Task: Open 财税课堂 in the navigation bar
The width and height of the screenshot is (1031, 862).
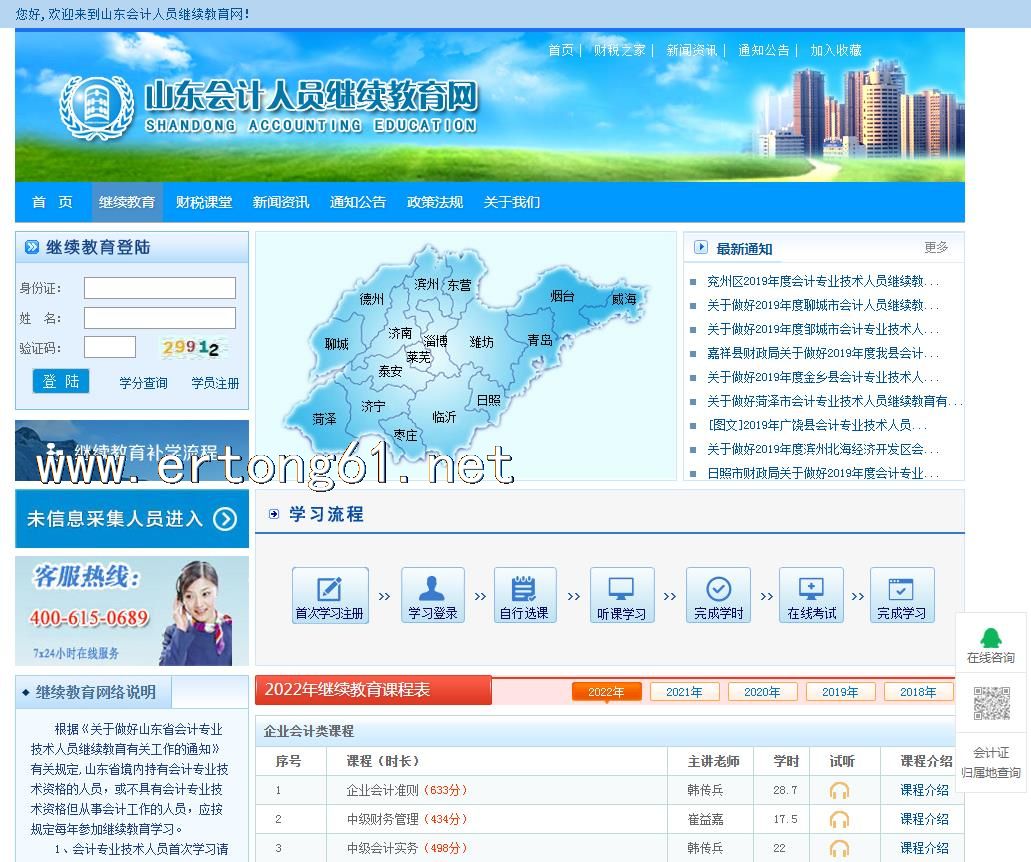Action: [x=204, y=202]
